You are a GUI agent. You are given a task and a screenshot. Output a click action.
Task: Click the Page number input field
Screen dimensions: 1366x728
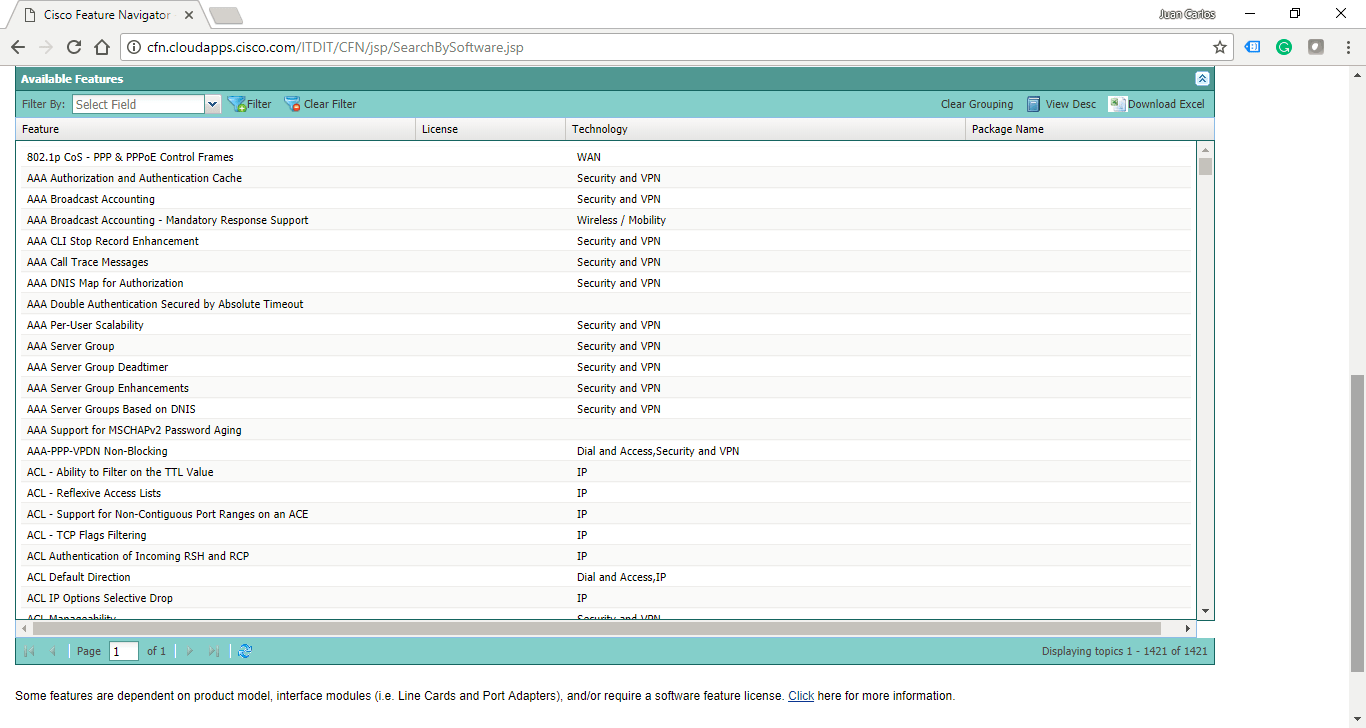[x=123, y=650]
